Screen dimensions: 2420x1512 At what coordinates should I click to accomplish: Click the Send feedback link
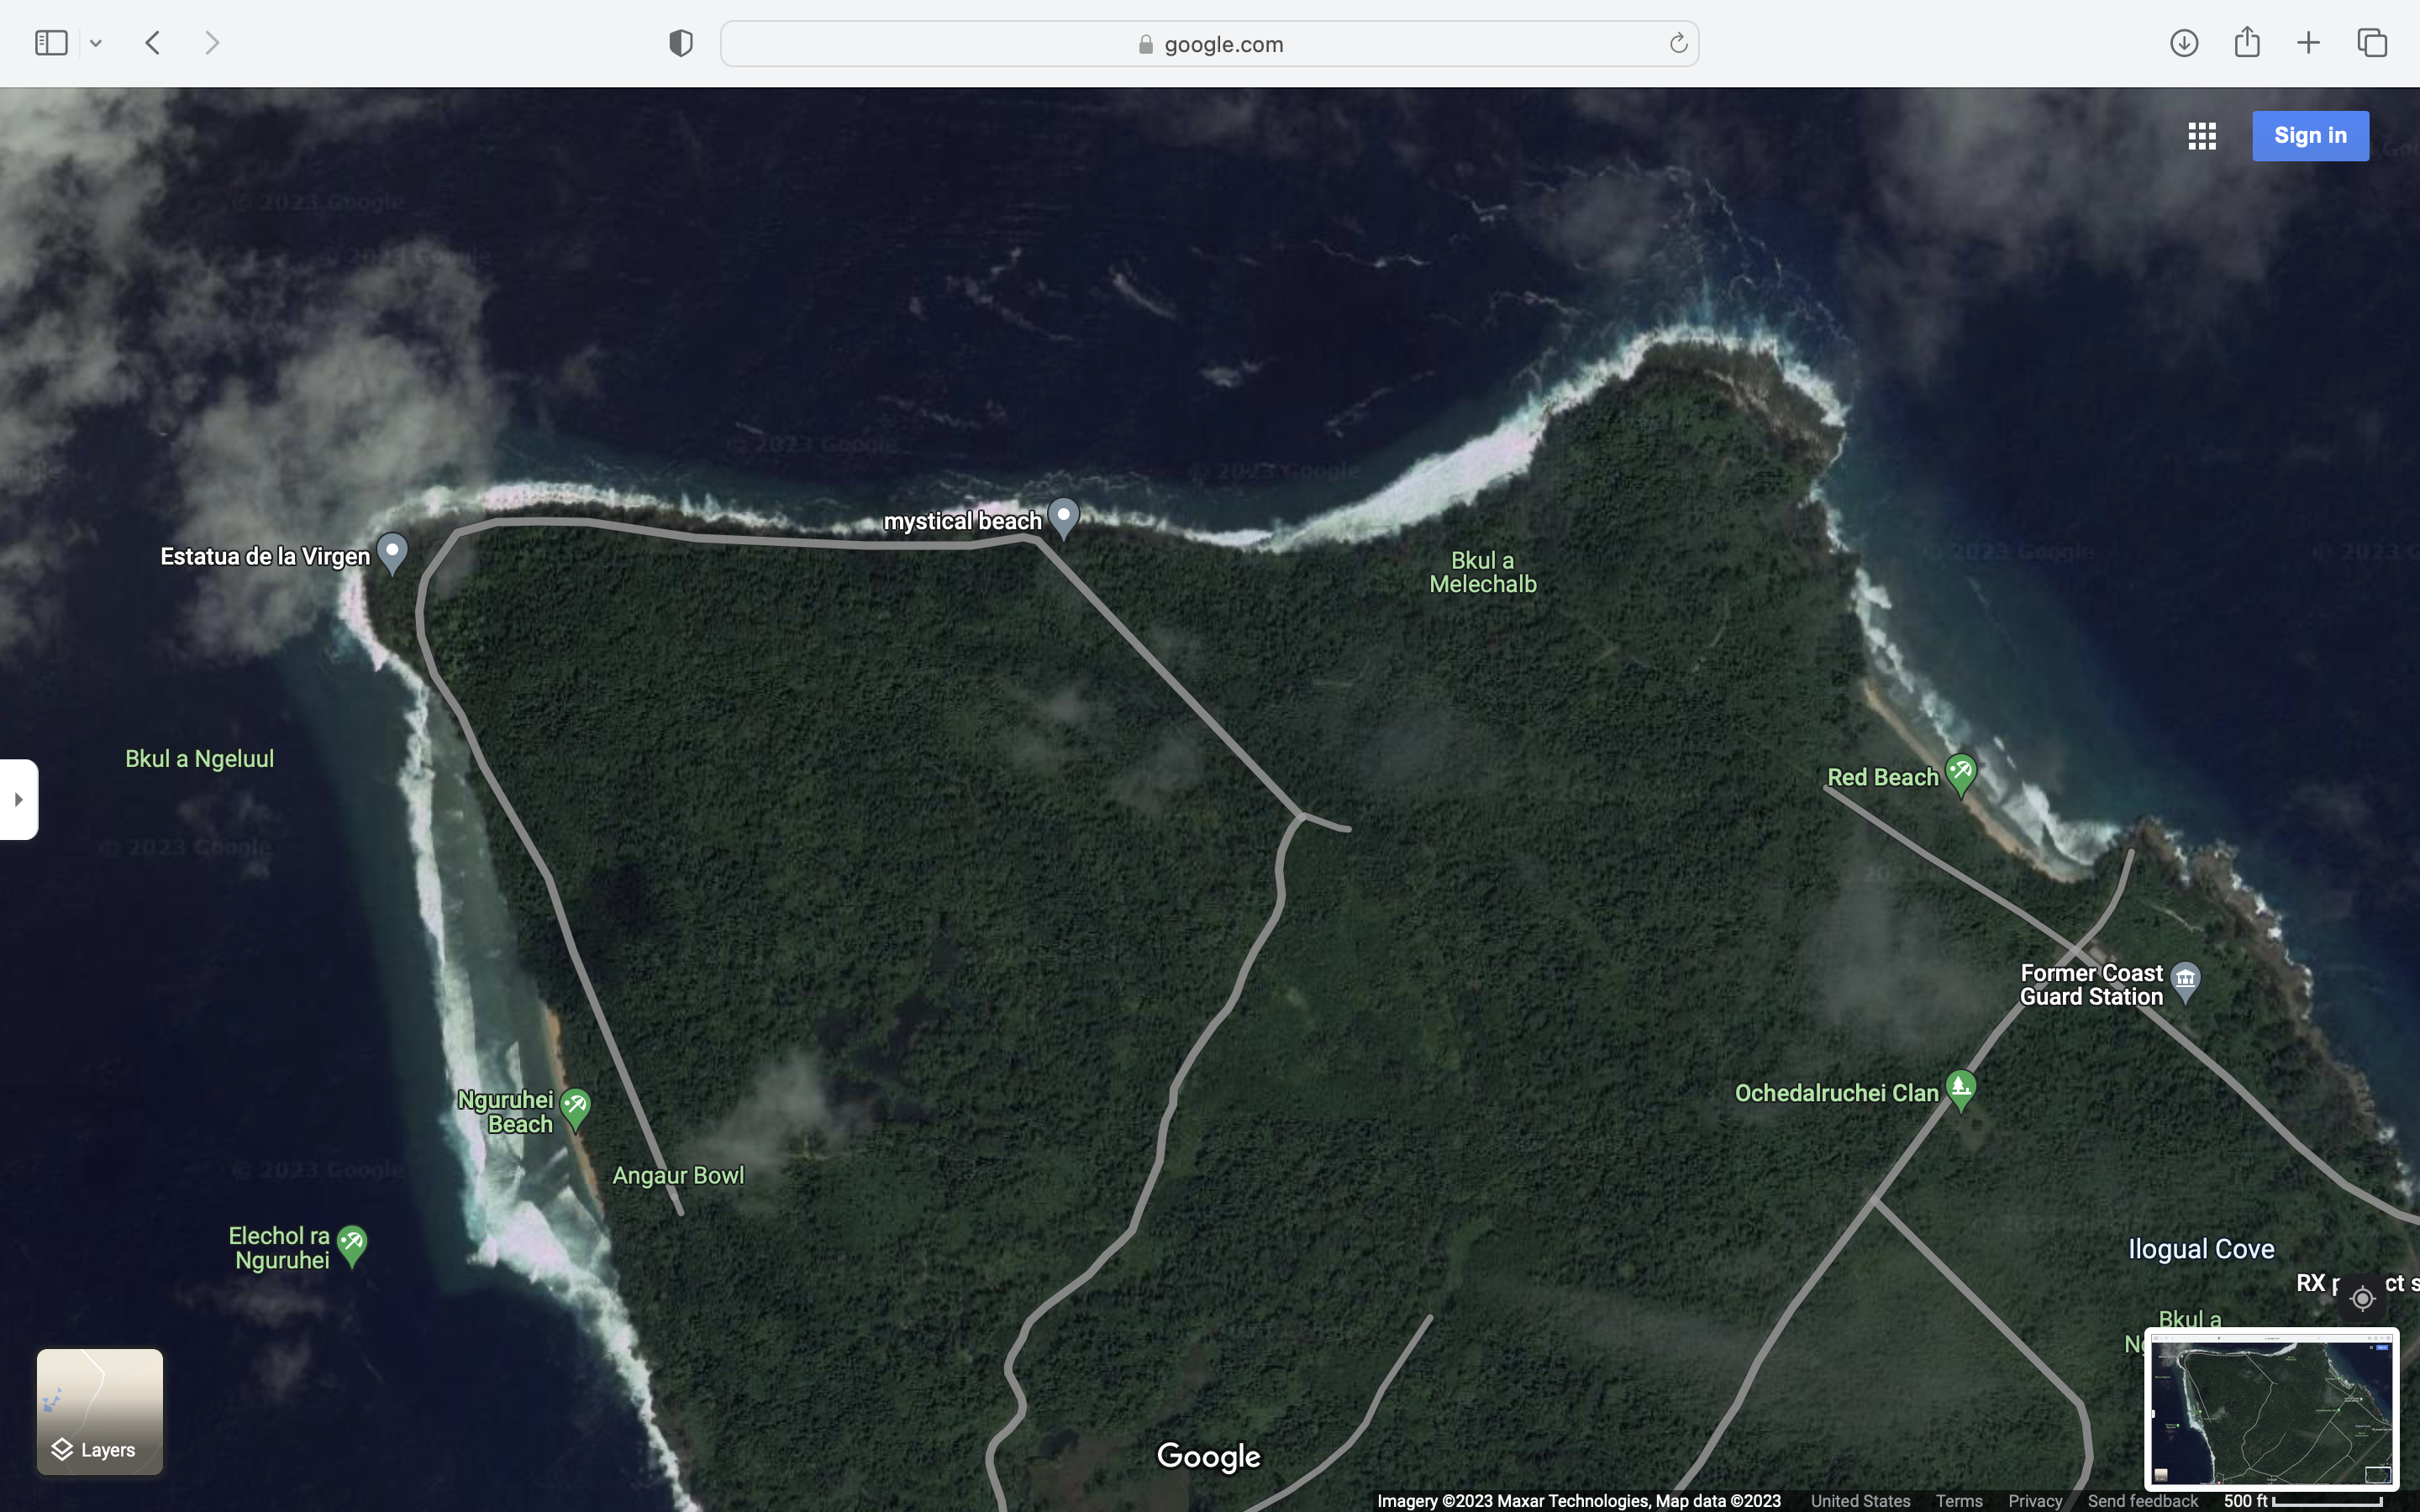(2142, 1500)
